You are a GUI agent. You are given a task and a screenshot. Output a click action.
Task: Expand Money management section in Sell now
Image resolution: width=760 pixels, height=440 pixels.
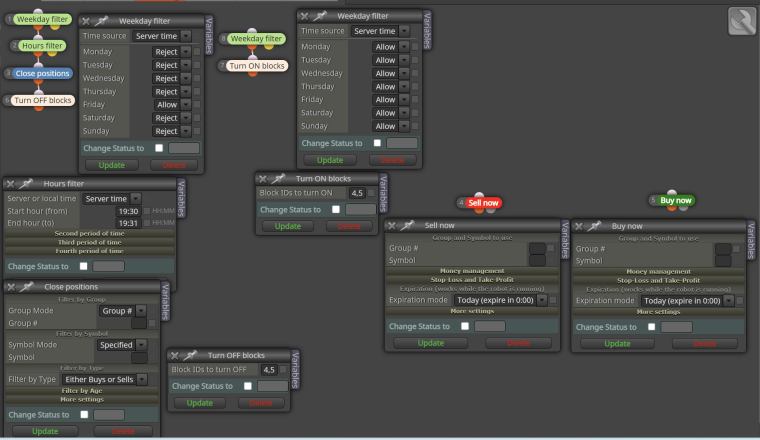(x=472, y=271)
